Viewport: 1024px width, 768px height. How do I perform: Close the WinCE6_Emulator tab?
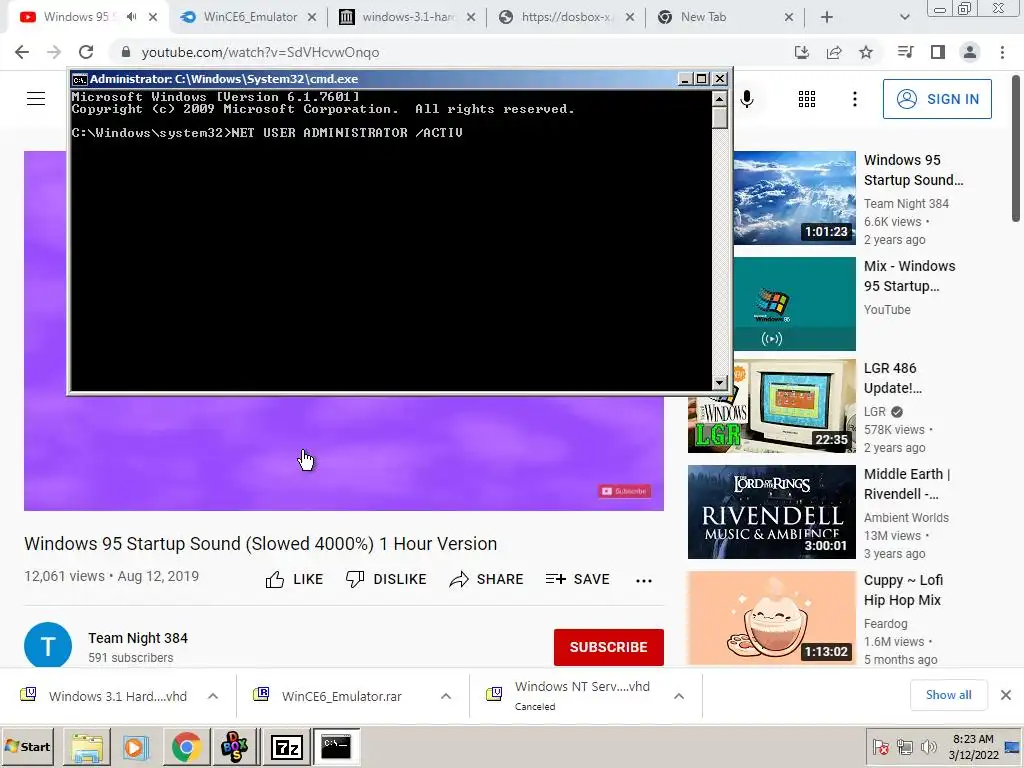(x=312, y=18)
